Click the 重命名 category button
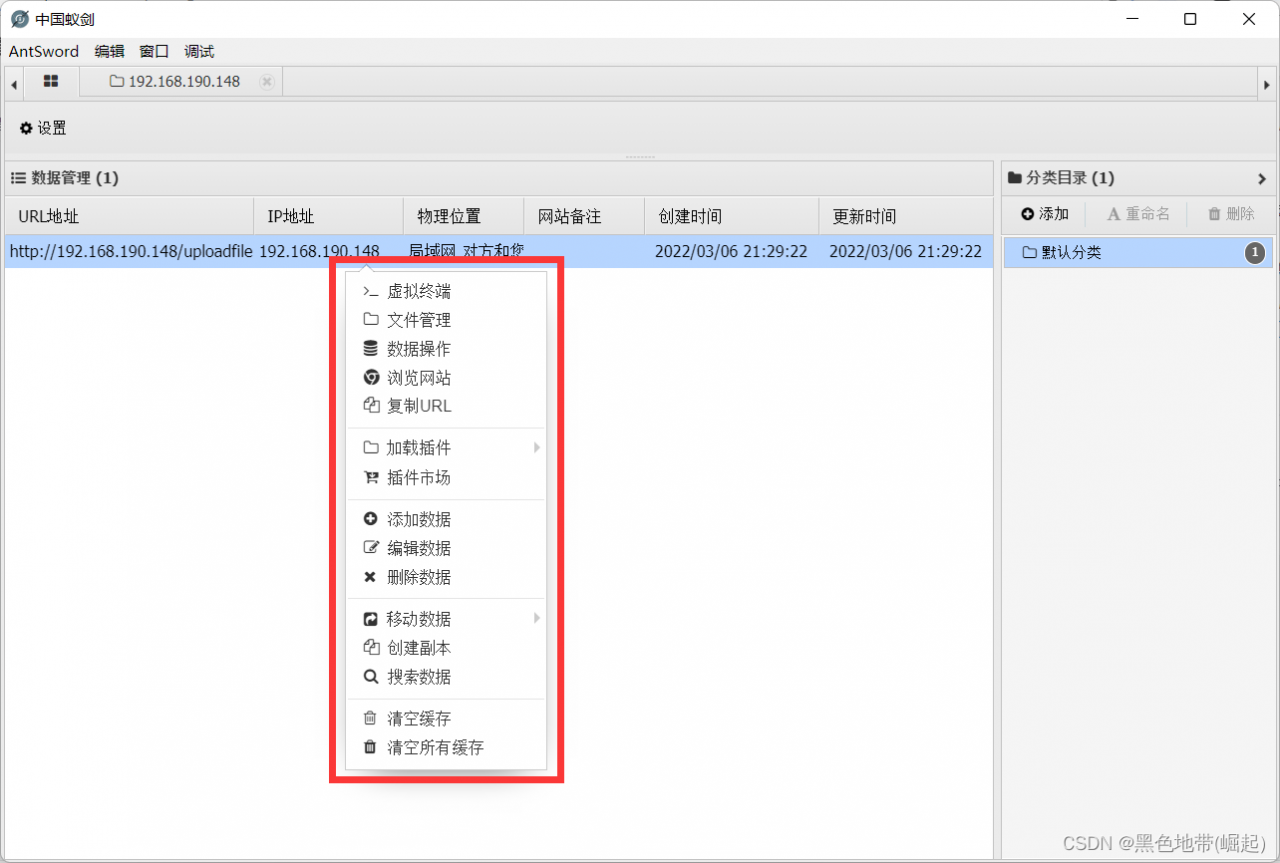This screenshot has width=1280, height=863. [1138, 214]
